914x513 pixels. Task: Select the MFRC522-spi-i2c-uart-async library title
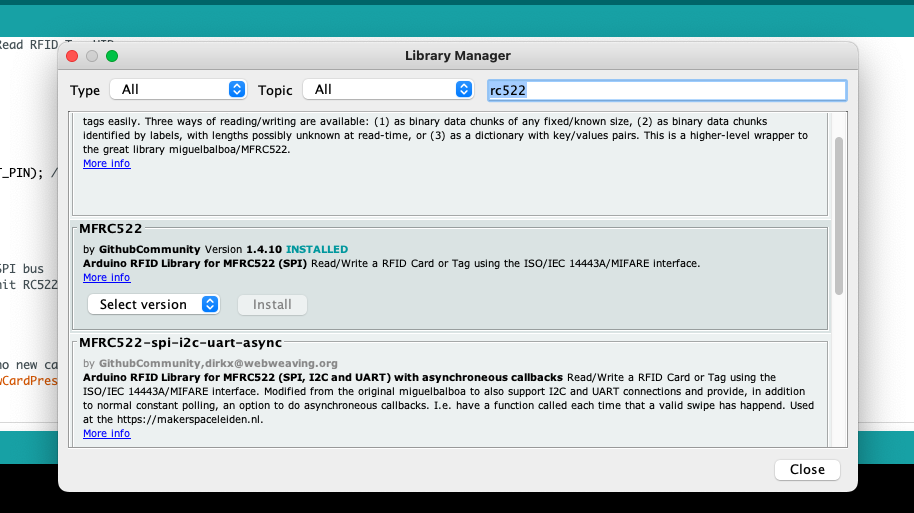pos(181,343)
